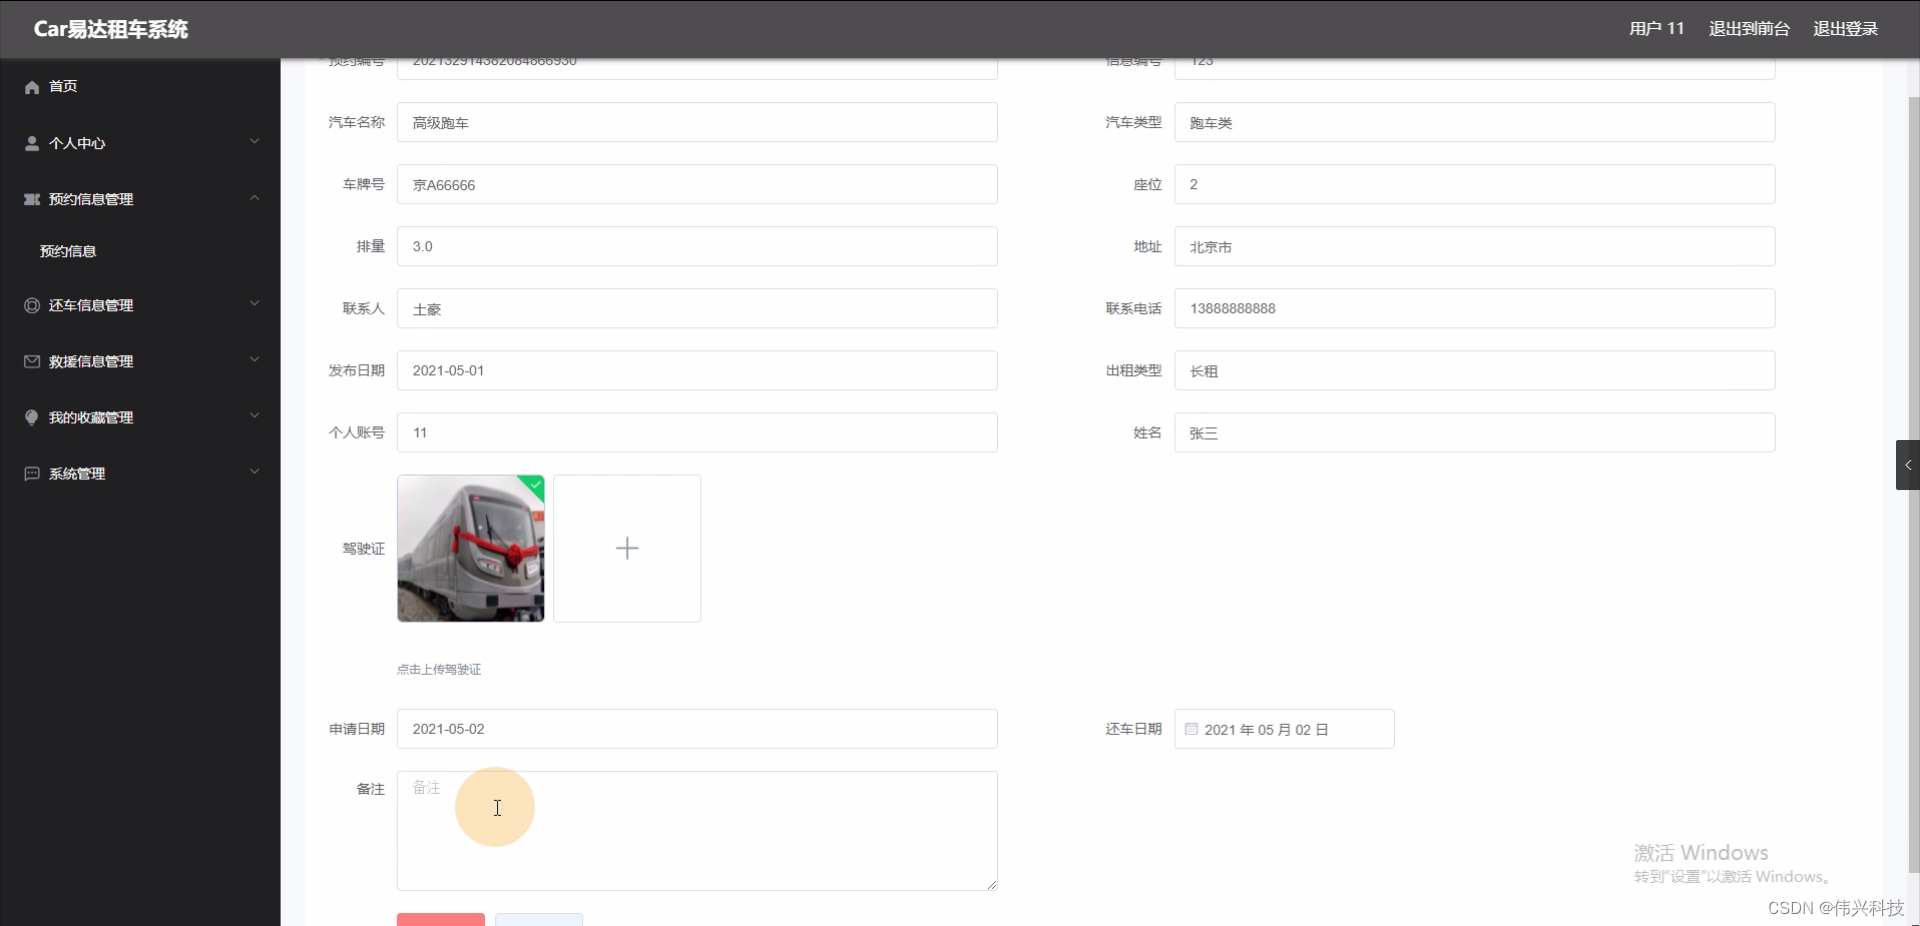Screen dimensions: 1920x926
Task: Click the home icon beside 首页
Action: tap(31, 87)
